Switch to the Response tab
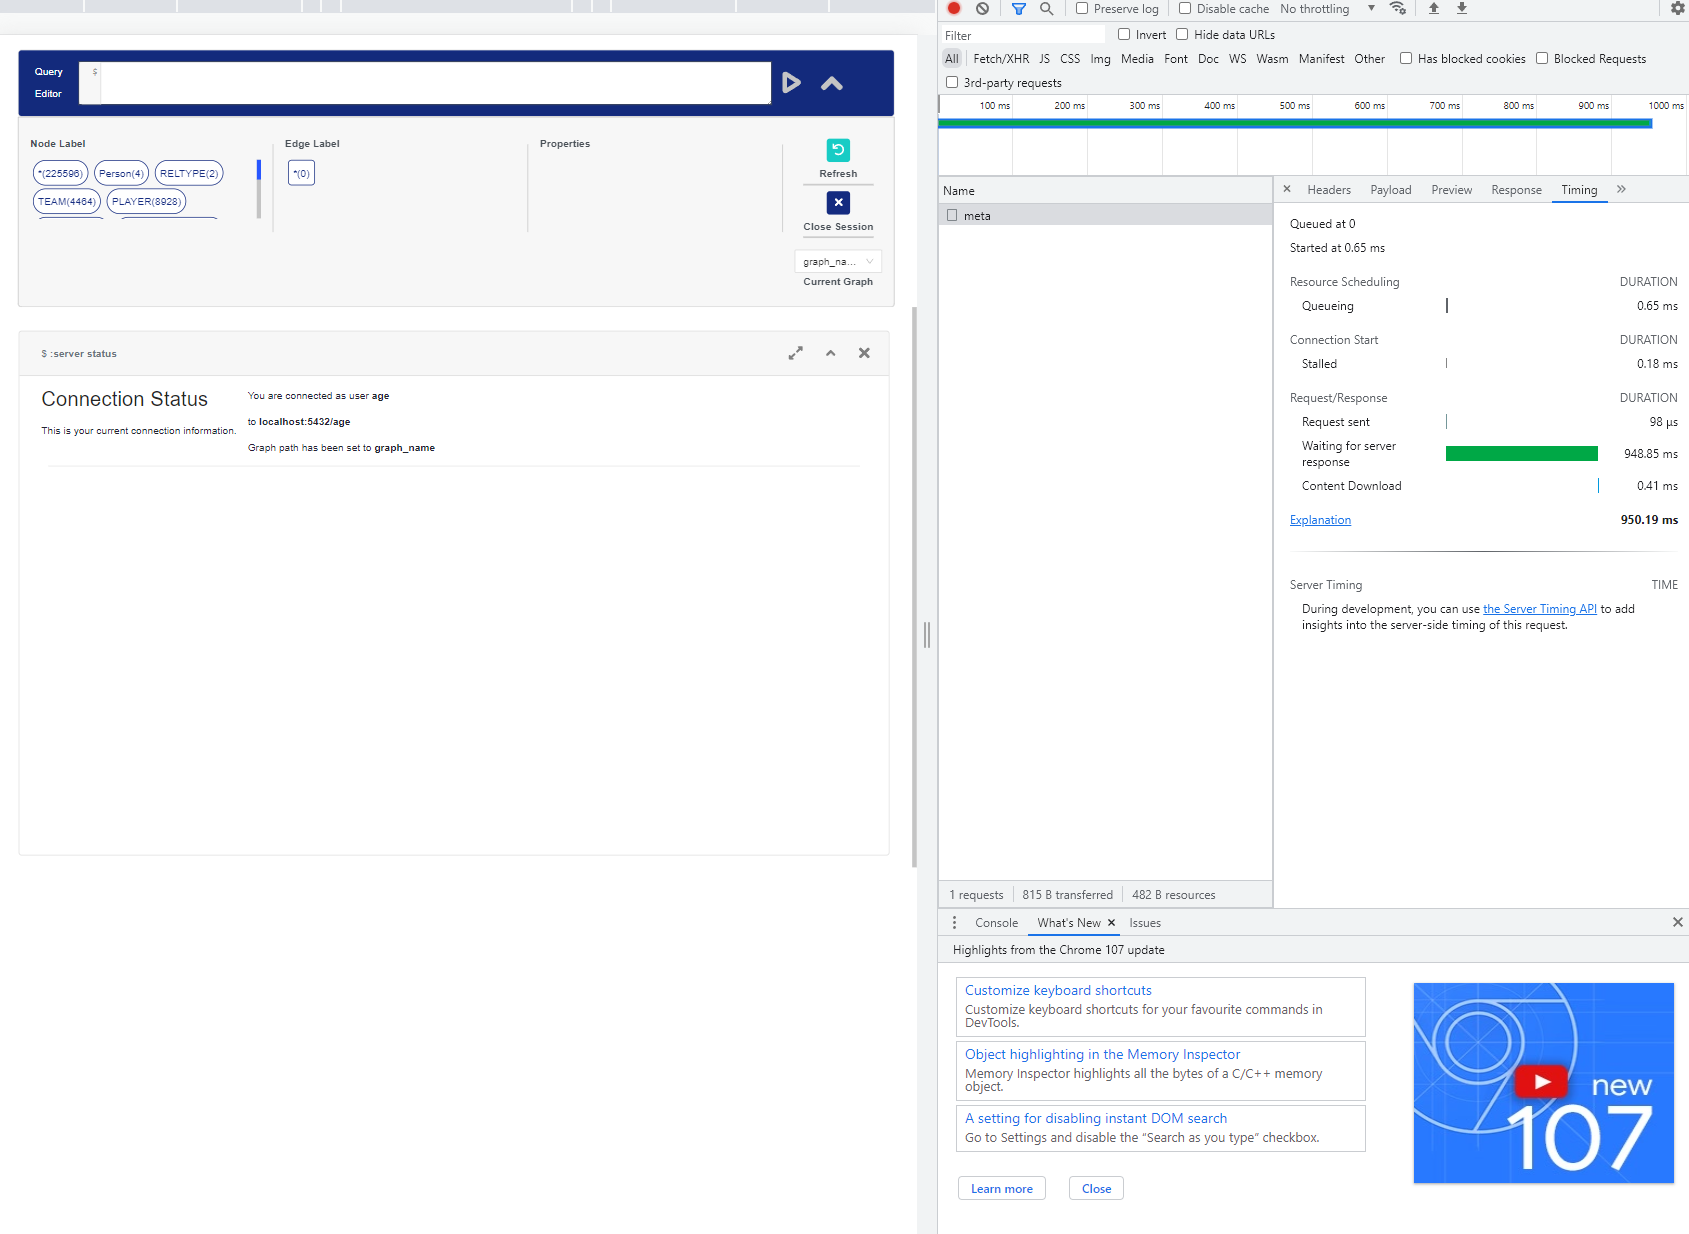Screen dimensions: 1689x1234 click(1517, 190)
